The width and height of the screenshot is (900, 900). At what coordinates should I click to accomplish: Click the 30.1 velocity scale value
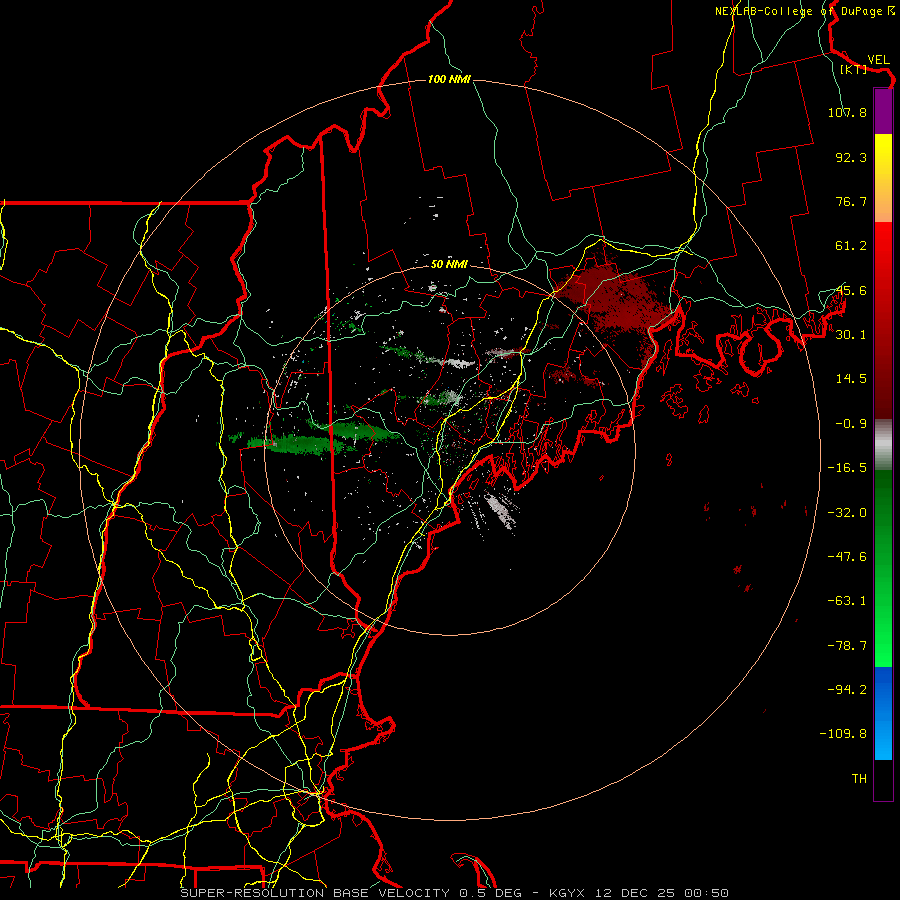tap(851, 335)
